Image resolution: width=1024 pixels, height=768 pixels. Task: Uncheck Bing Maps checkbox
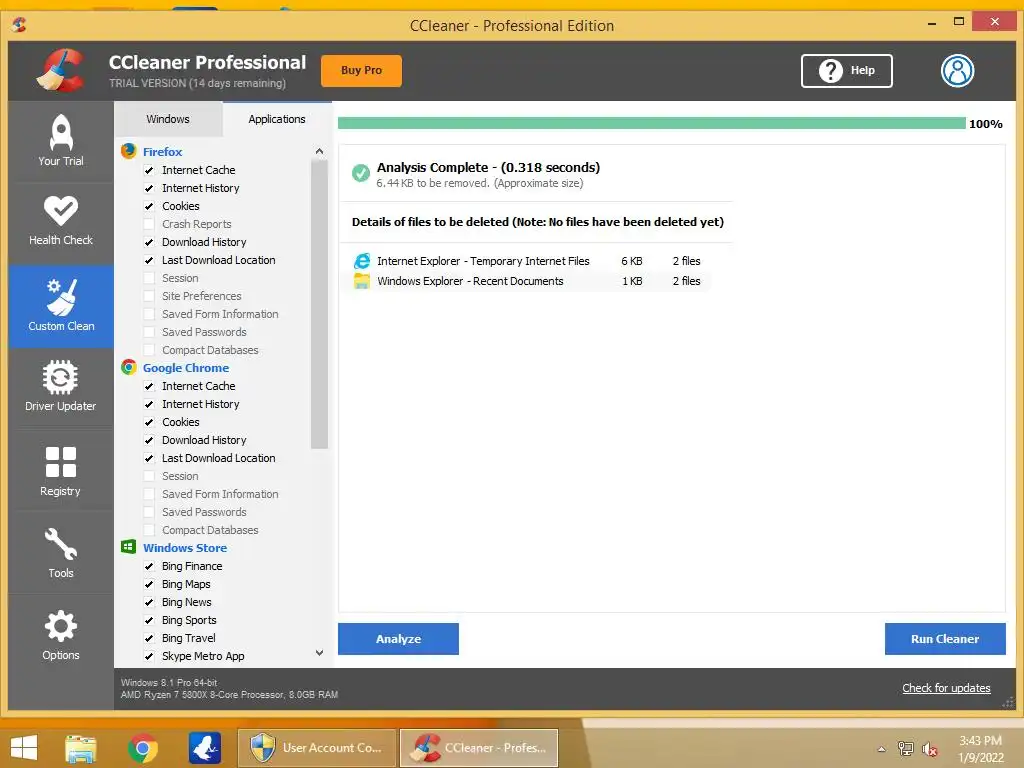(149, 584)
